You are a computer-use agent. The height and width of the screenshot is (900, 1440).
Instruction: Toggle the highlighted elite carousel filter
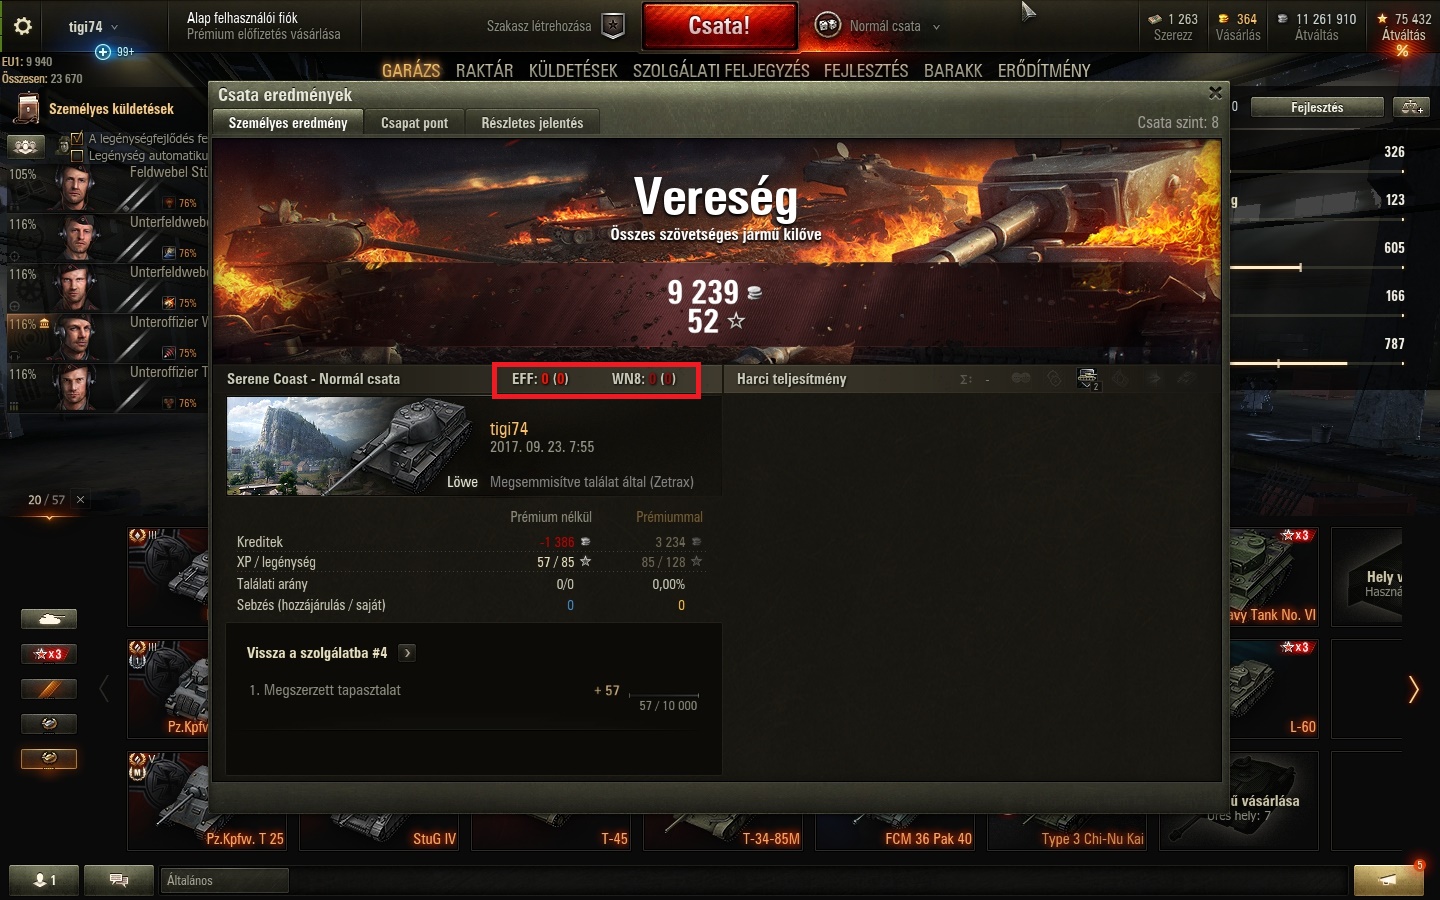pyautogui.click(x=49, y=759)
